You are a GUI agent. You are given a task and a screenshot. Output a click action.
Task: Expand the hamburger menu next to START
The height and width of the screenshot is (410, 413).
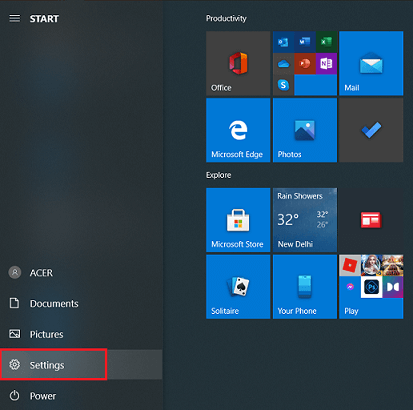tap(15, 18)
